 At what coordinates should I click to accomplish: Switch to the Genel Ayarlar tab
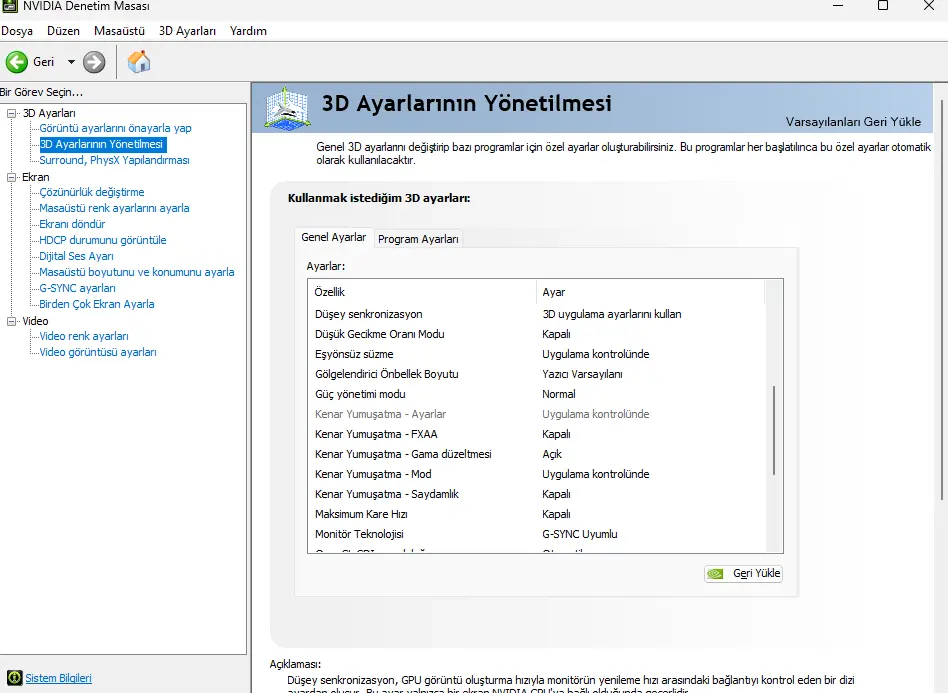click(334, 237)
